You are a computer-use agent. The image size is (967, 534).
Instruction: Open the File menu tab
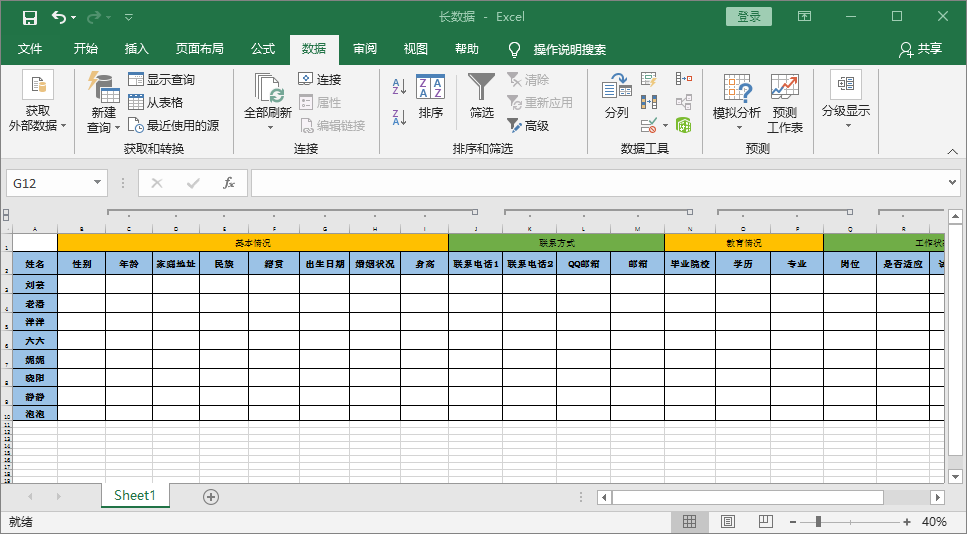[30, 49]
